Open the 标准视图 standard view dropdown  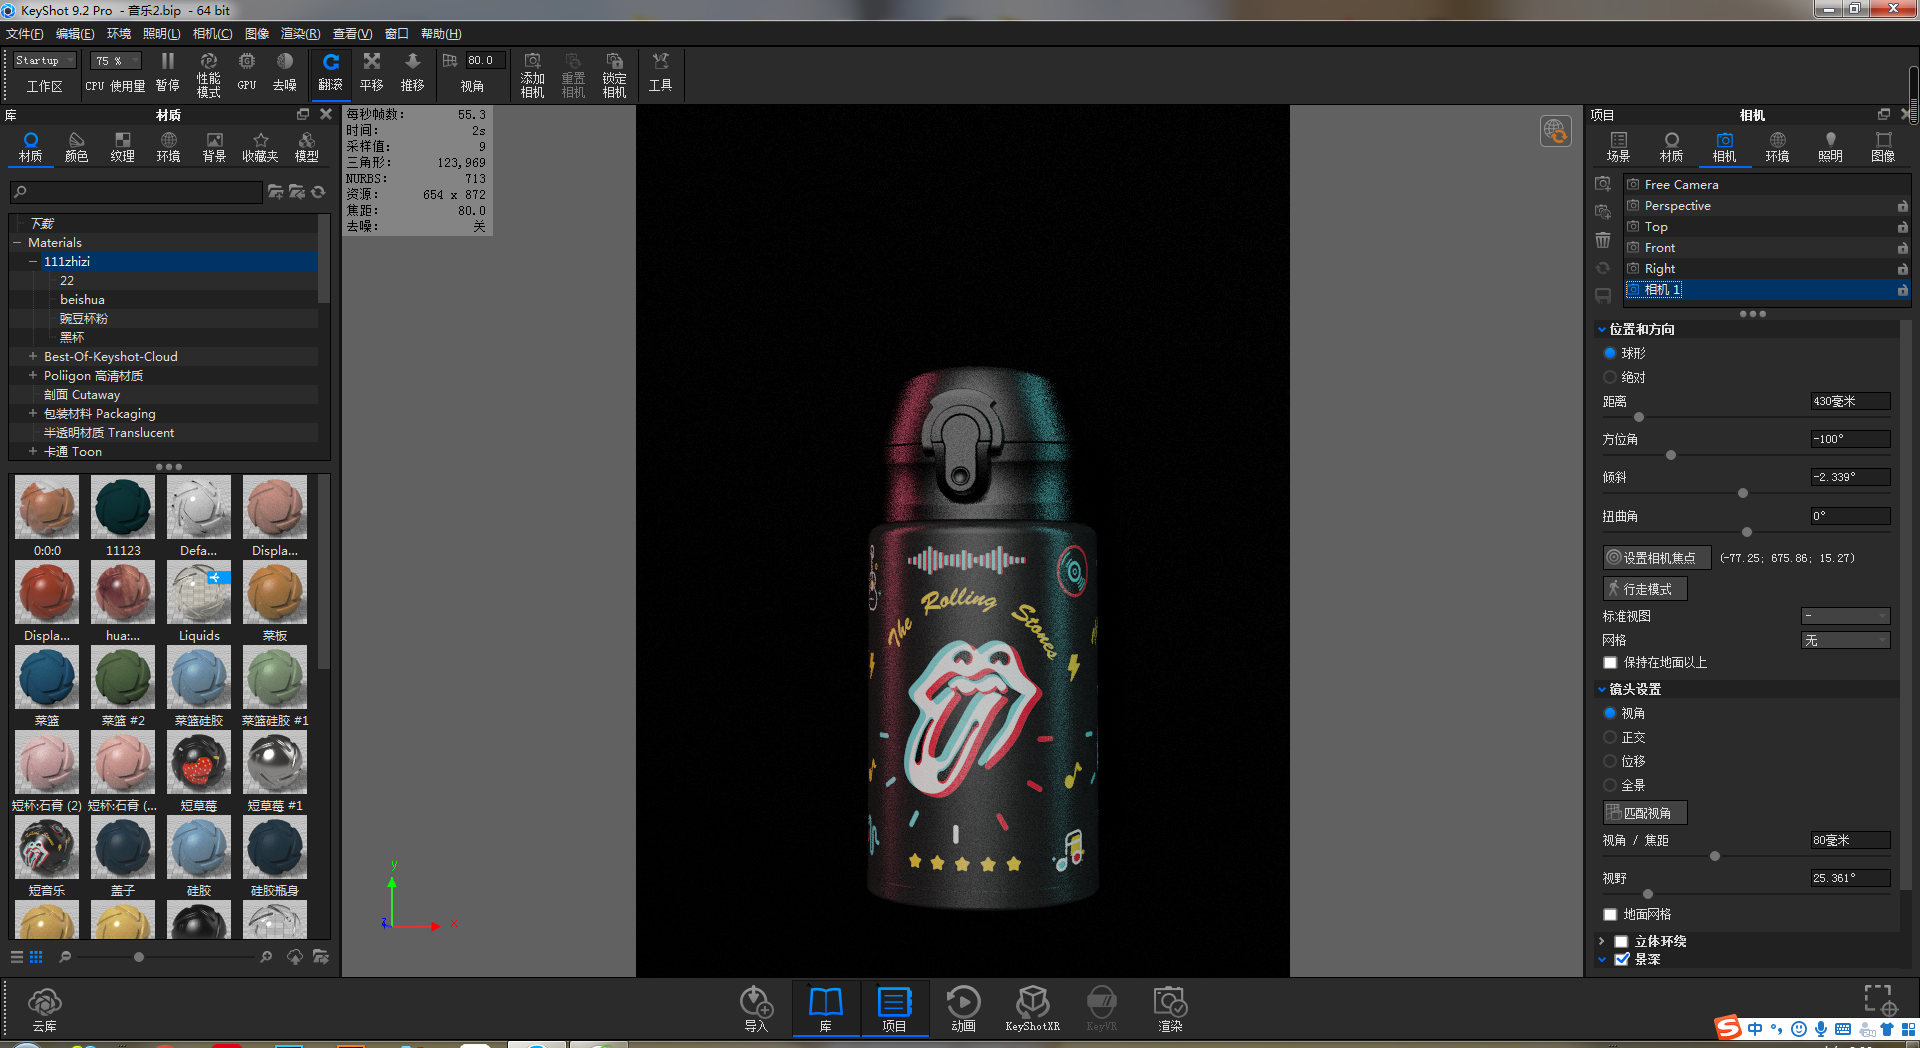click(1845, 616)
